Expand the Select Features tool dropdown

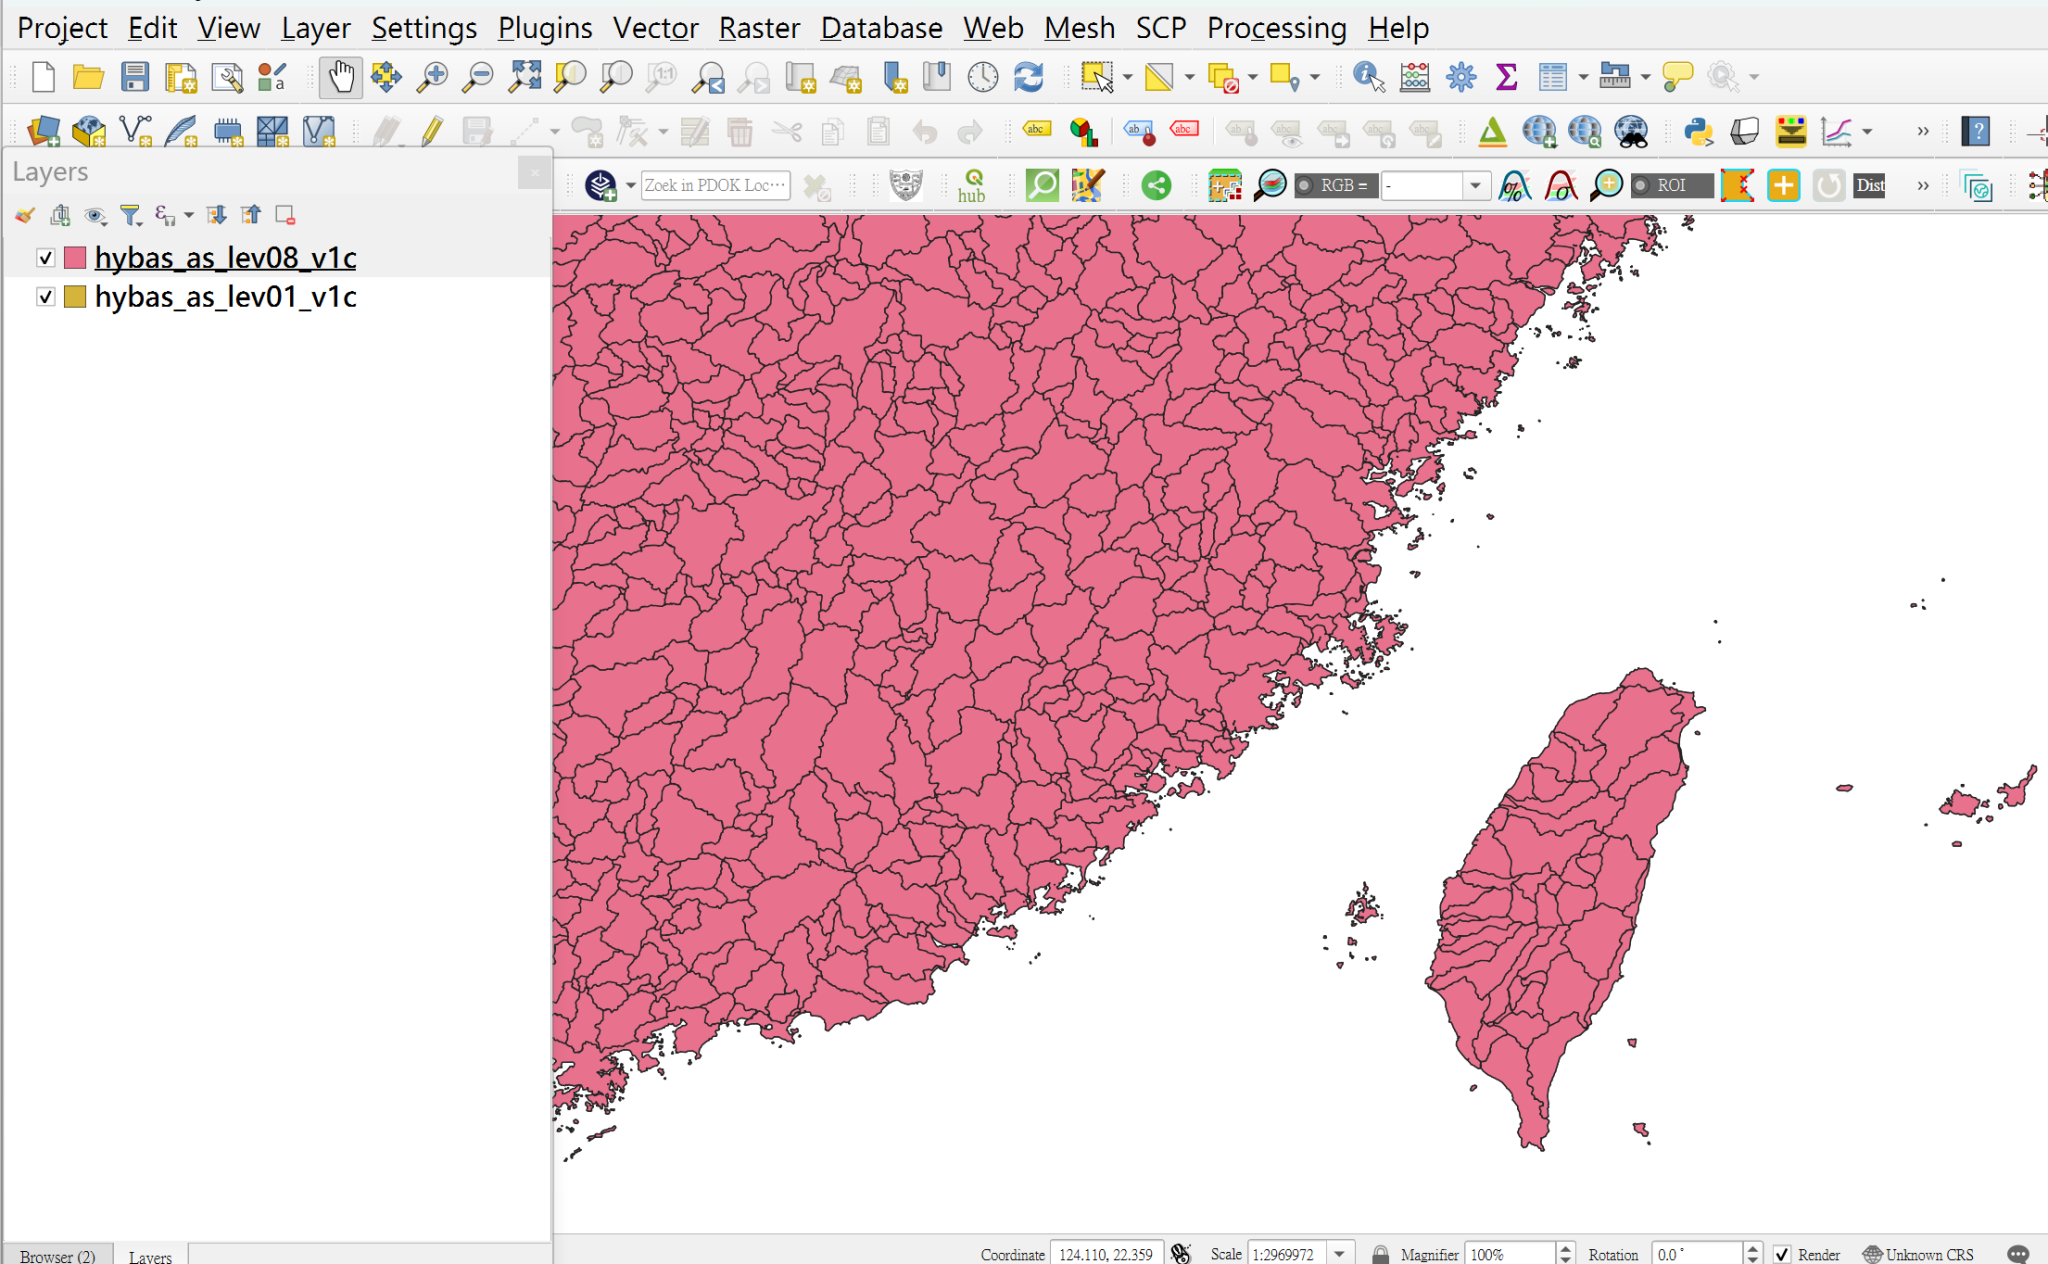coord(1127,77)
